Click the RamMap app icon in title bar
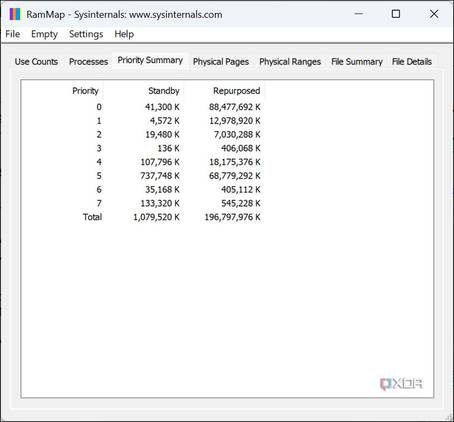This screenshot has height=422, width=454. [x=15, y=14]
